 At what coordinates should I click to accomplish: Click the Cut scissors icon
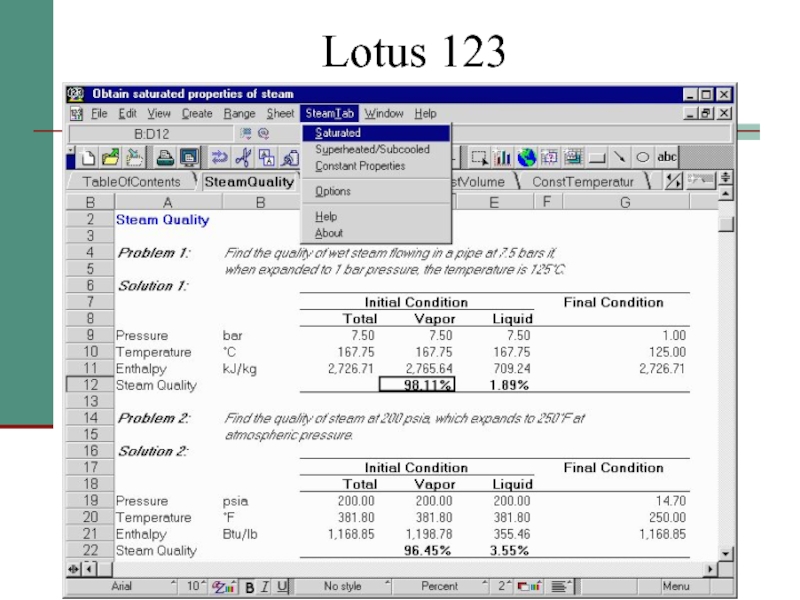point(243,157)
